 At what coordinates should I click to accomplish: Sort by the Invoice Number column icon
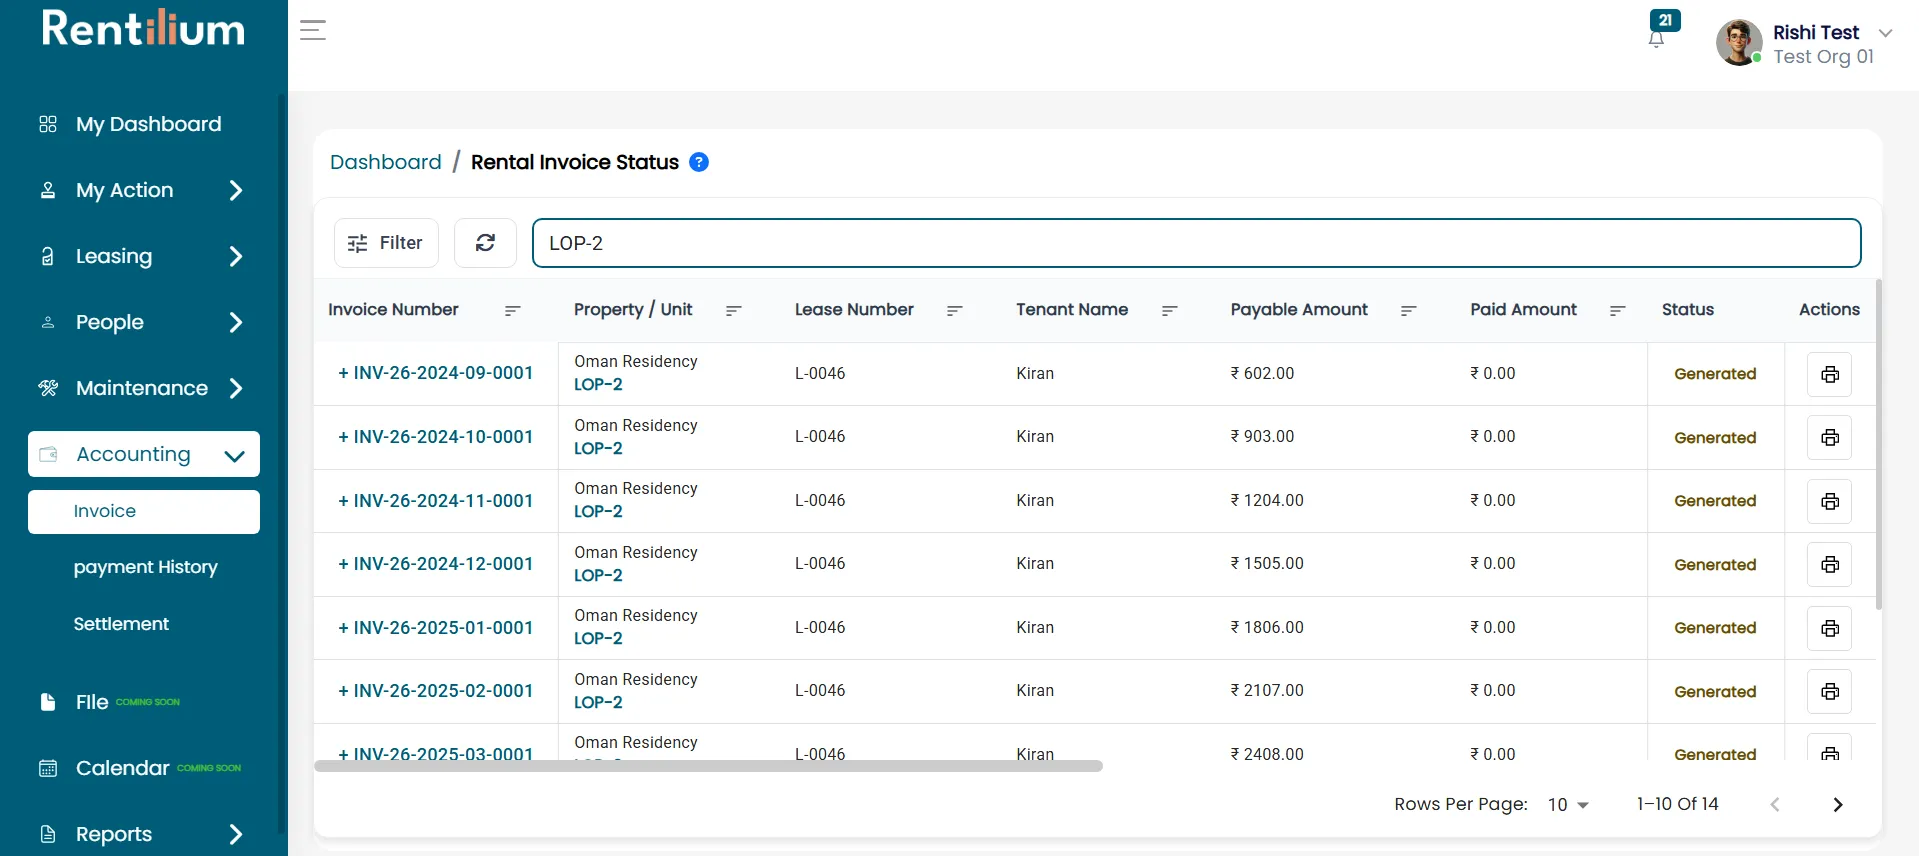(x=513, y=311)
